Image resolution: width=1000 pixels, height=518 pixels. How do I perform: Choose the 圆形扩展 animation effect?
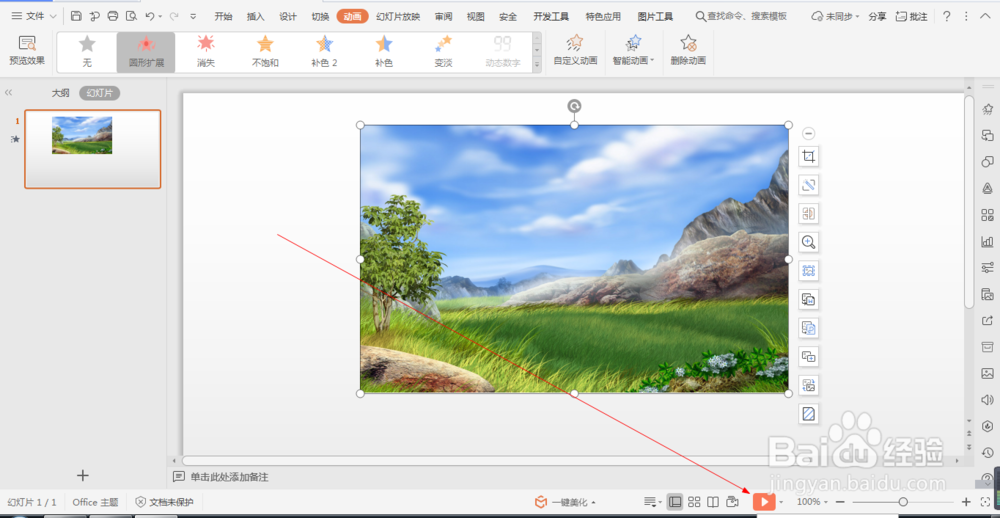point(146,52)
